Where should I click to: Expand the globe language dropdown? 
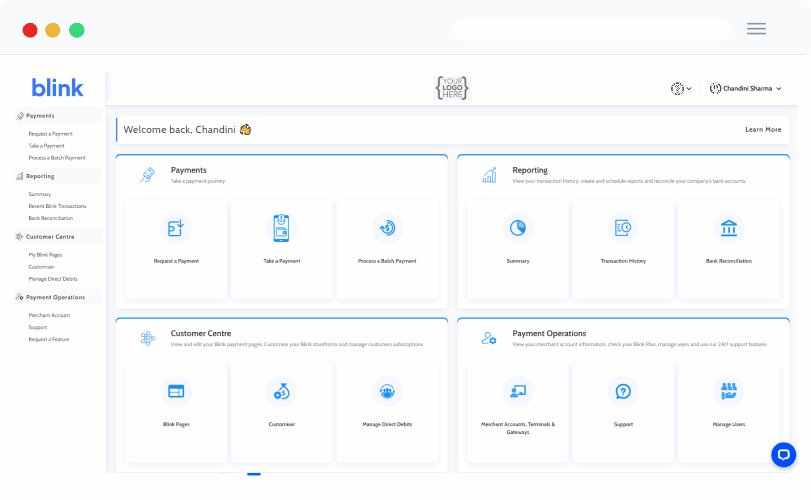681,88
